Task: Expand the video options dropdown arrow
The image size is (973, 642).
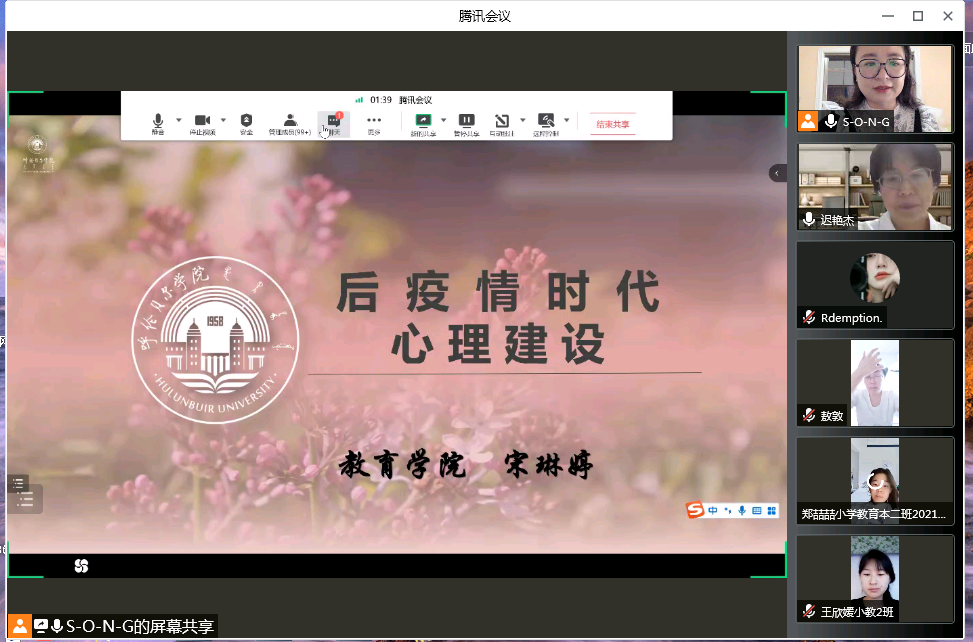Action: pyautogui.click(x=223, y=120)
